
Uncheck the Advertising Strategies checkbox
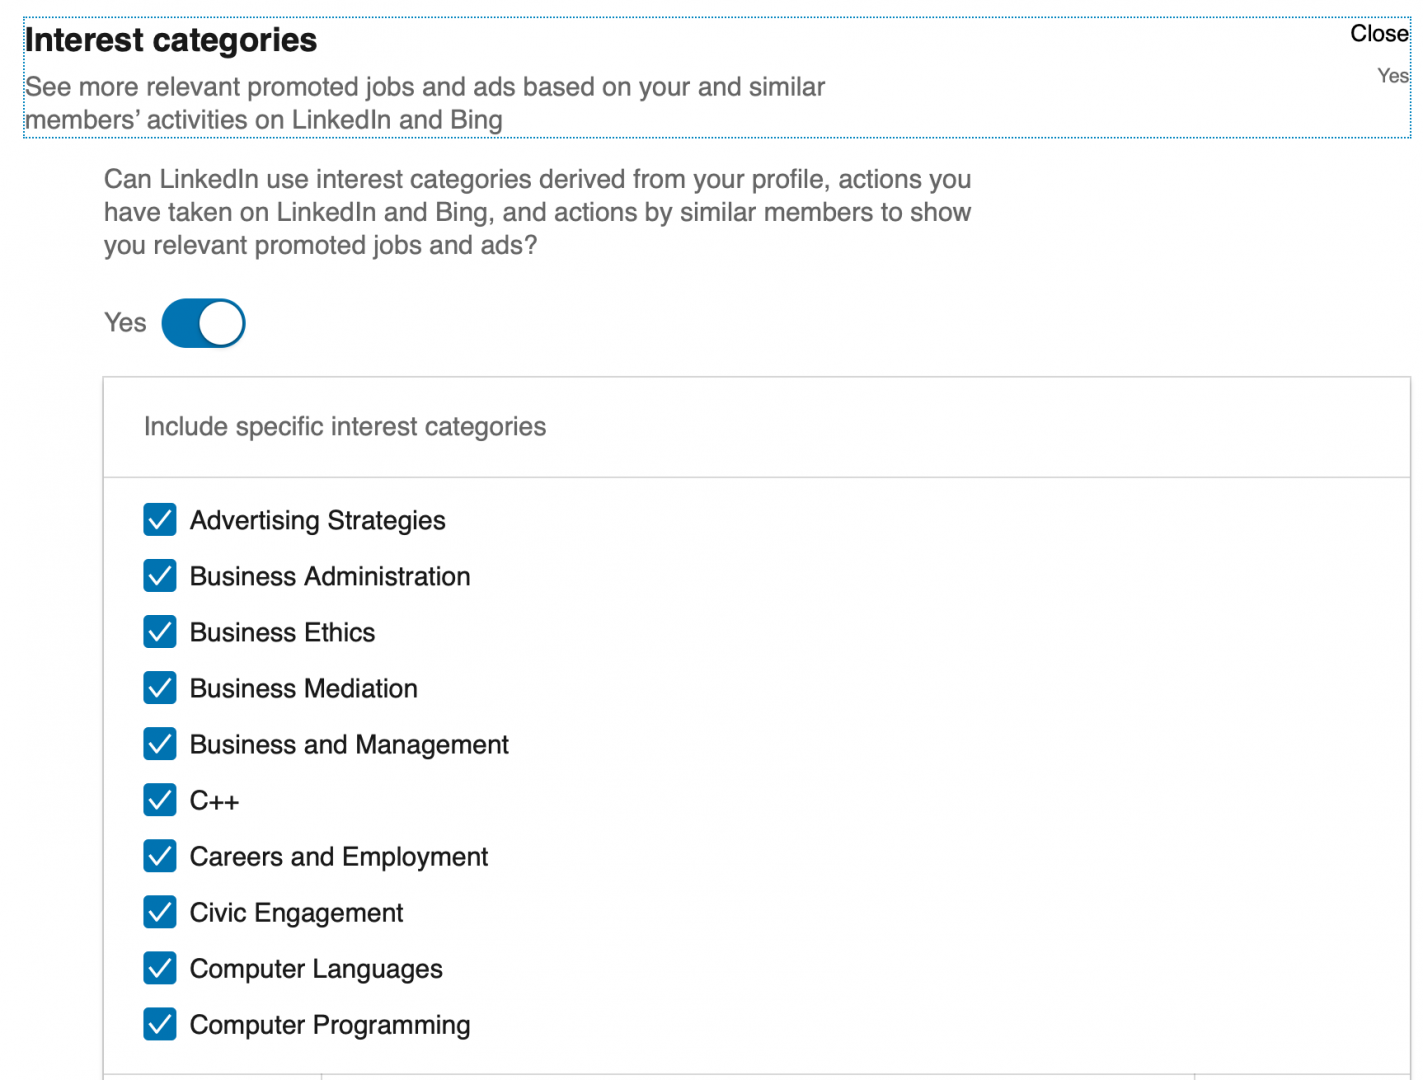[160, 520]
